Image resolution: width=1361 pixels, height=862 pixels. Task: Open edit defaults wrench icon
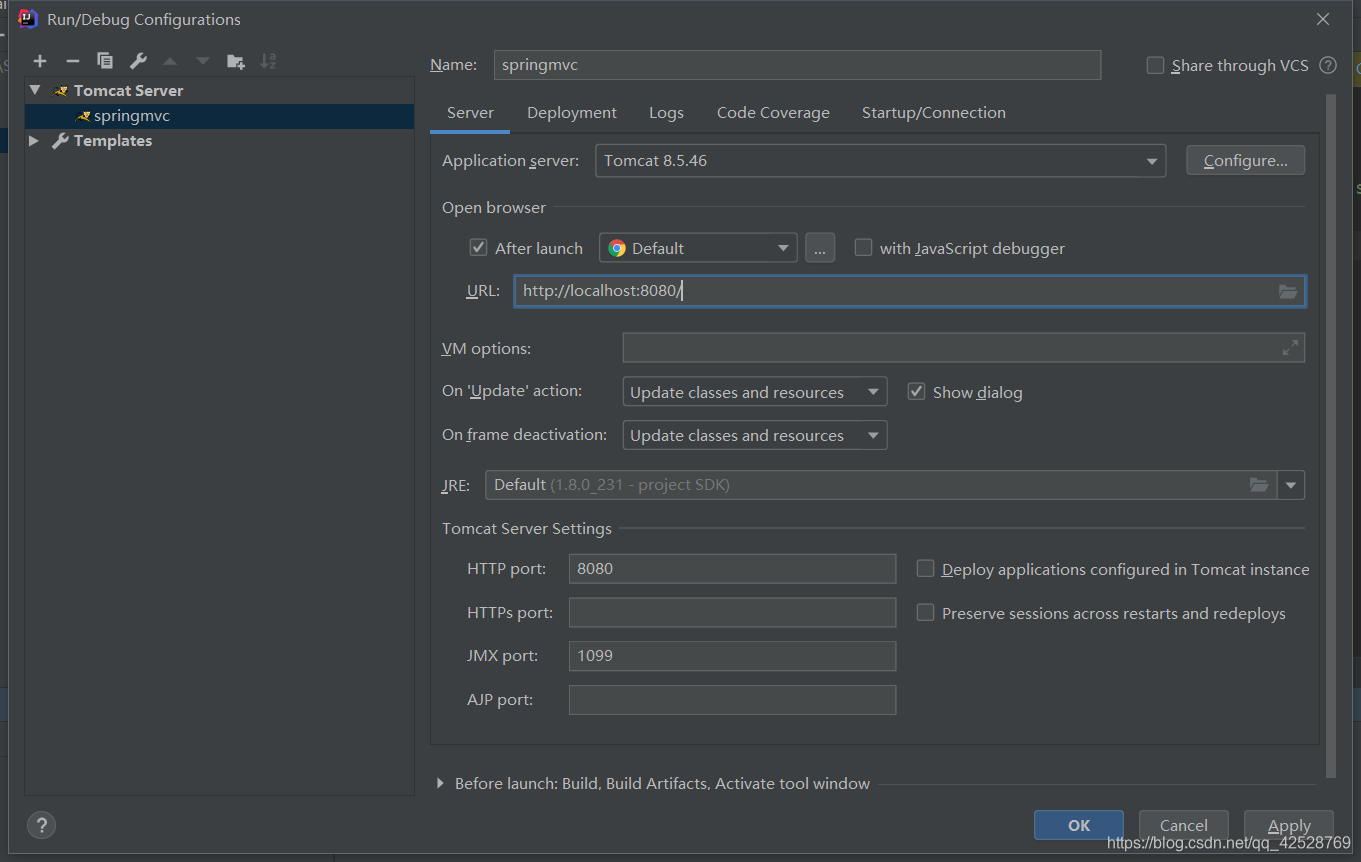tap(138, 62)
